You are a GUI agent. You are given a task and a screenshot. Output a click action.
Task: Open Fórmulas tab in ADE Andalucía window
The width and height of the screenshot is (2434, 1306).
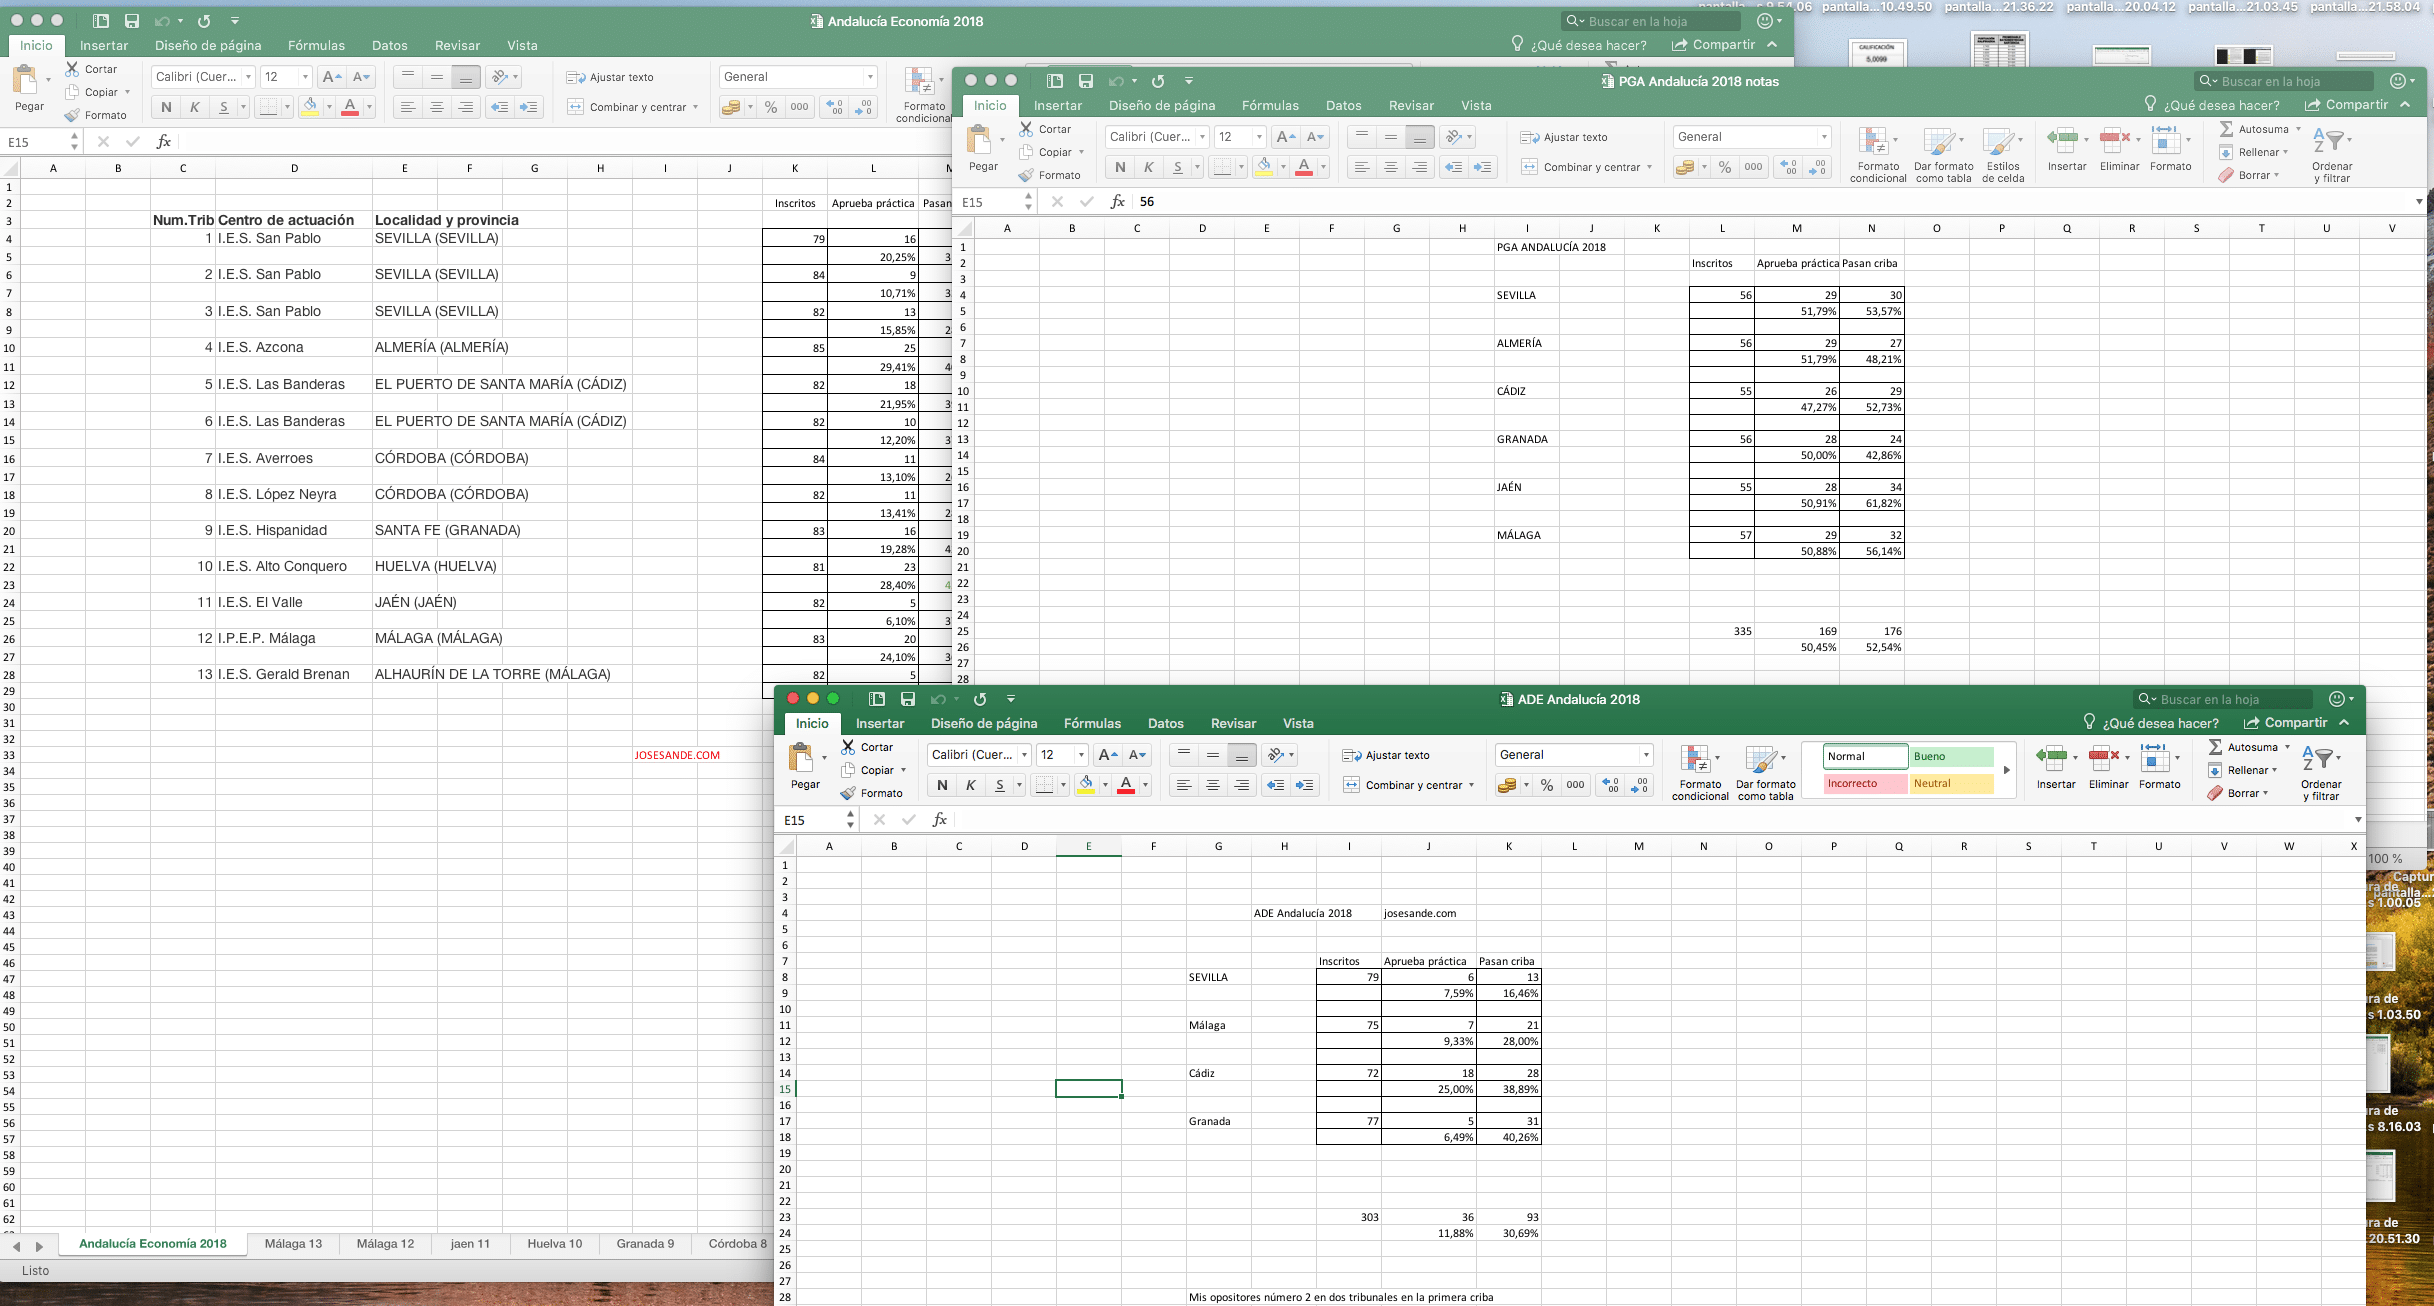click(x=1092, y=723)
